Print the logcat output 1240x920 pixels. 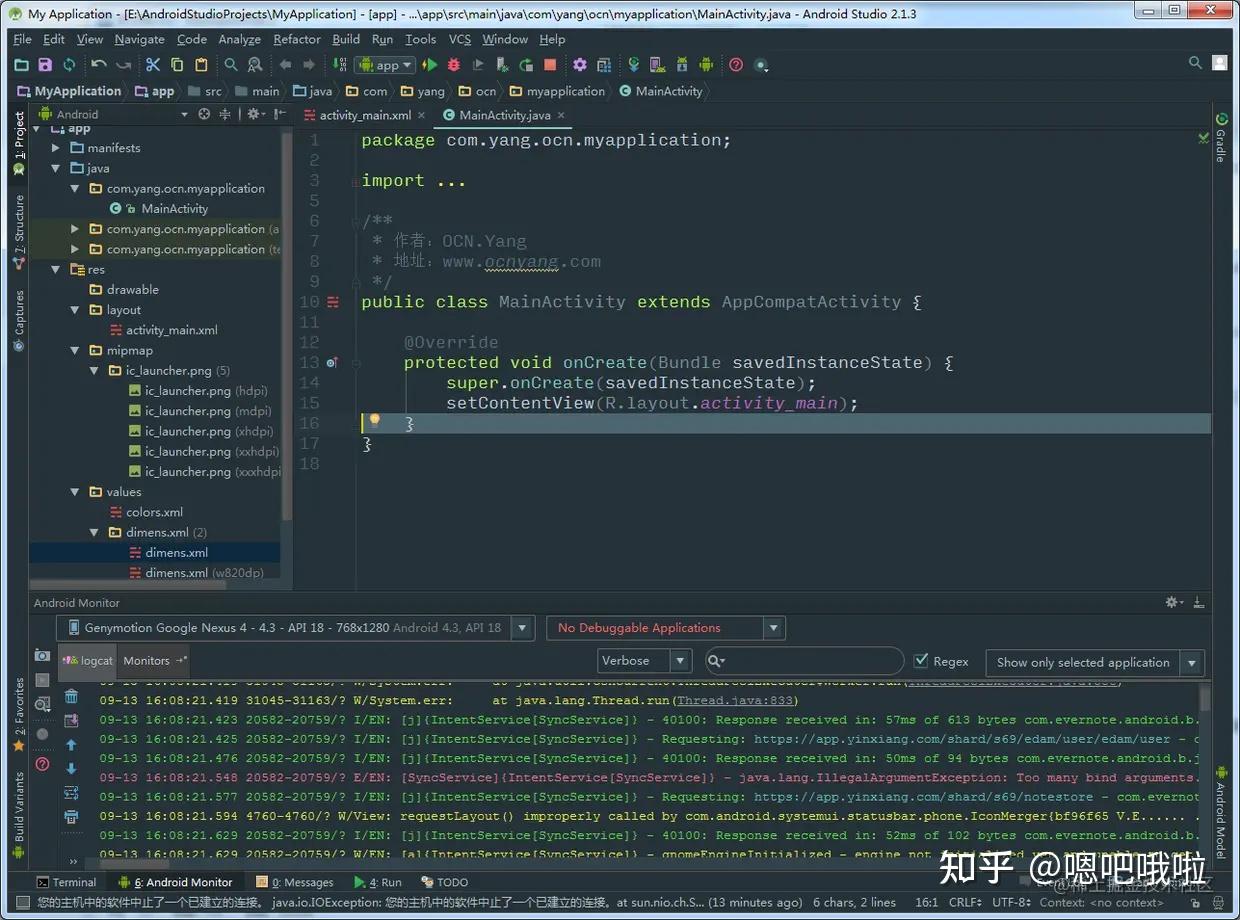pos(71,817)
